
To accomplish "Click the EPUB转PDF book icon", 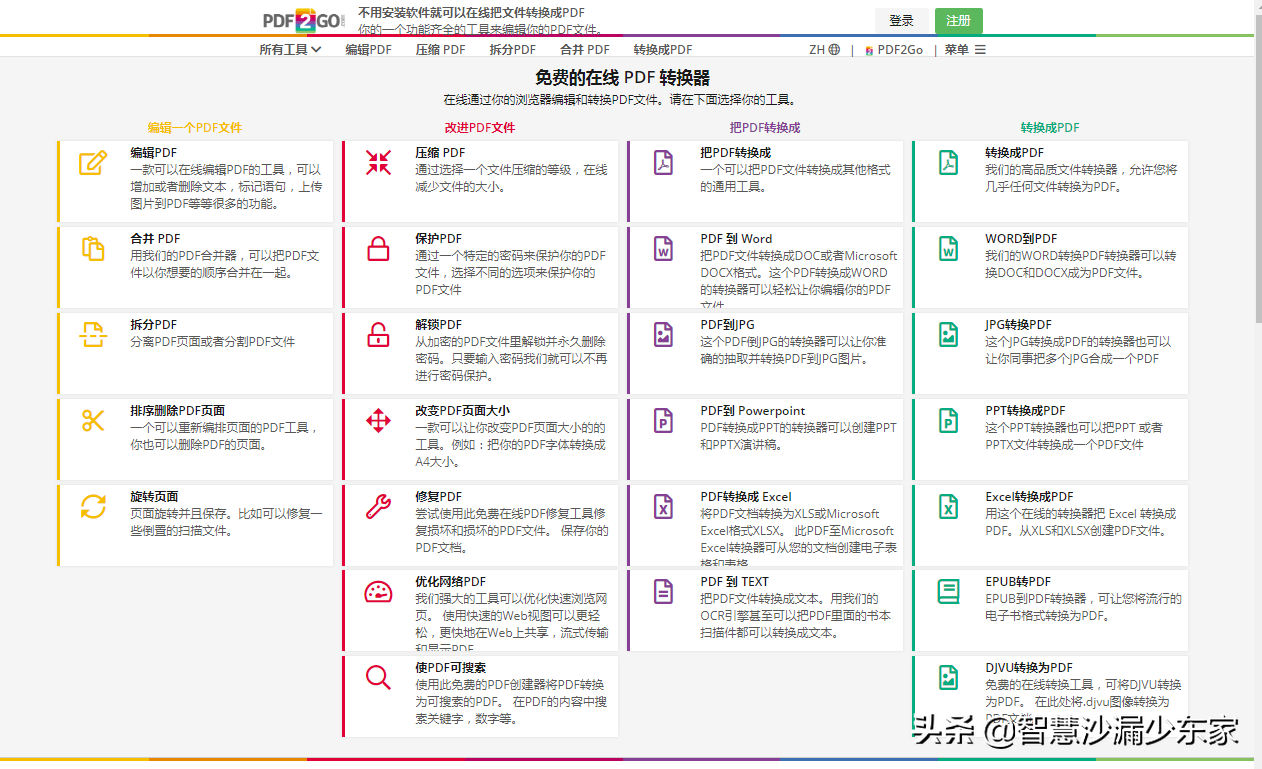I will [x=948, y=592].
